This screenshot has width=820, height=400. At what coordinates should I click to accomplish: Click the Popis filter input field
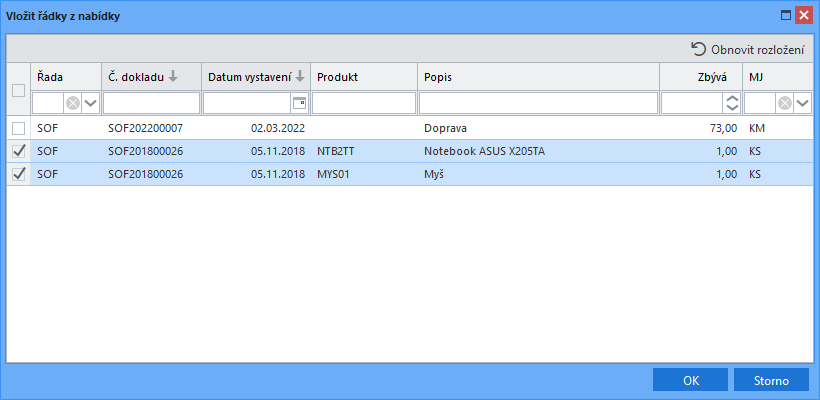538,103
